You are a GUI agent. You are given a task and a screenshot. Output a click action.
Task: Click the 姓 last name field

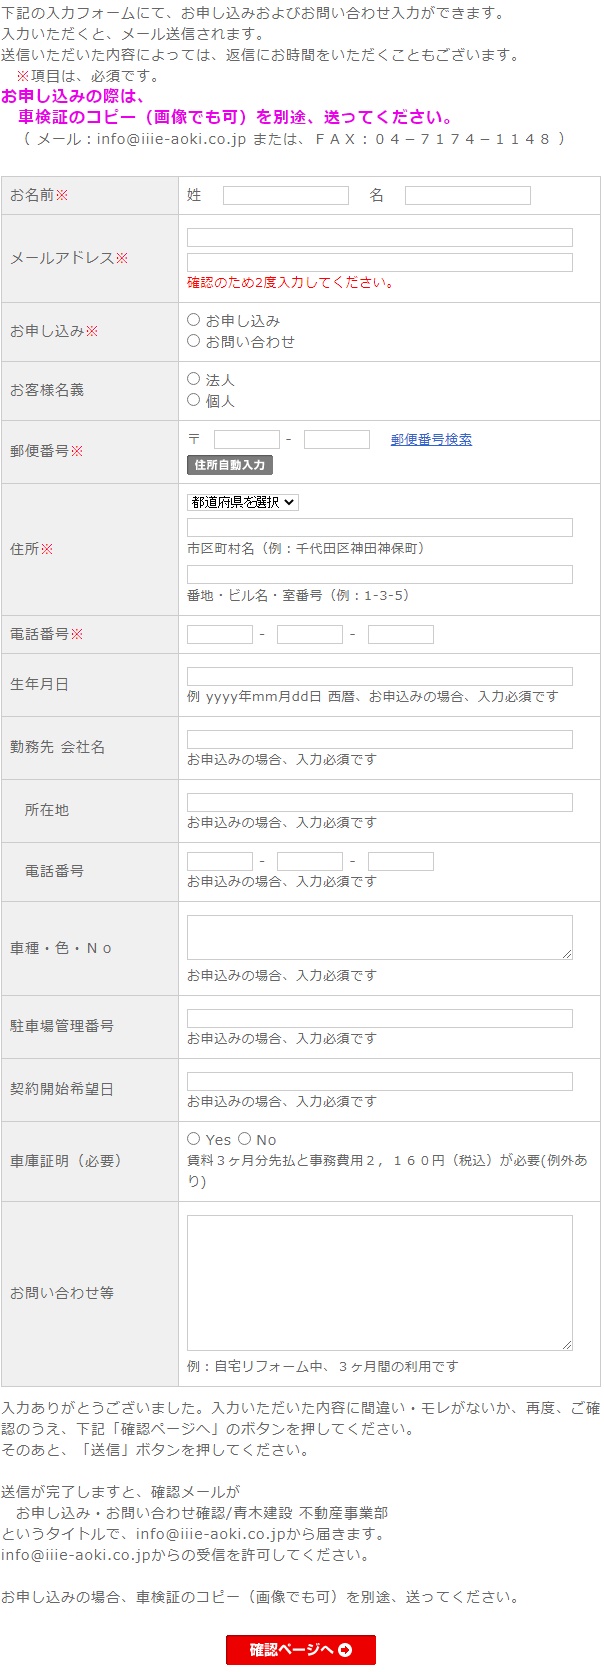point(285,196)
